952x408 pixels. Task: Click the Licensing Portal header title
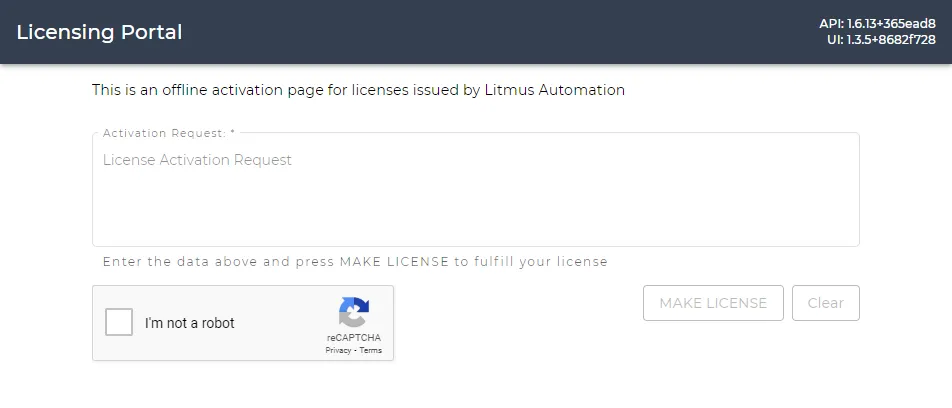[x=99, y=32]
